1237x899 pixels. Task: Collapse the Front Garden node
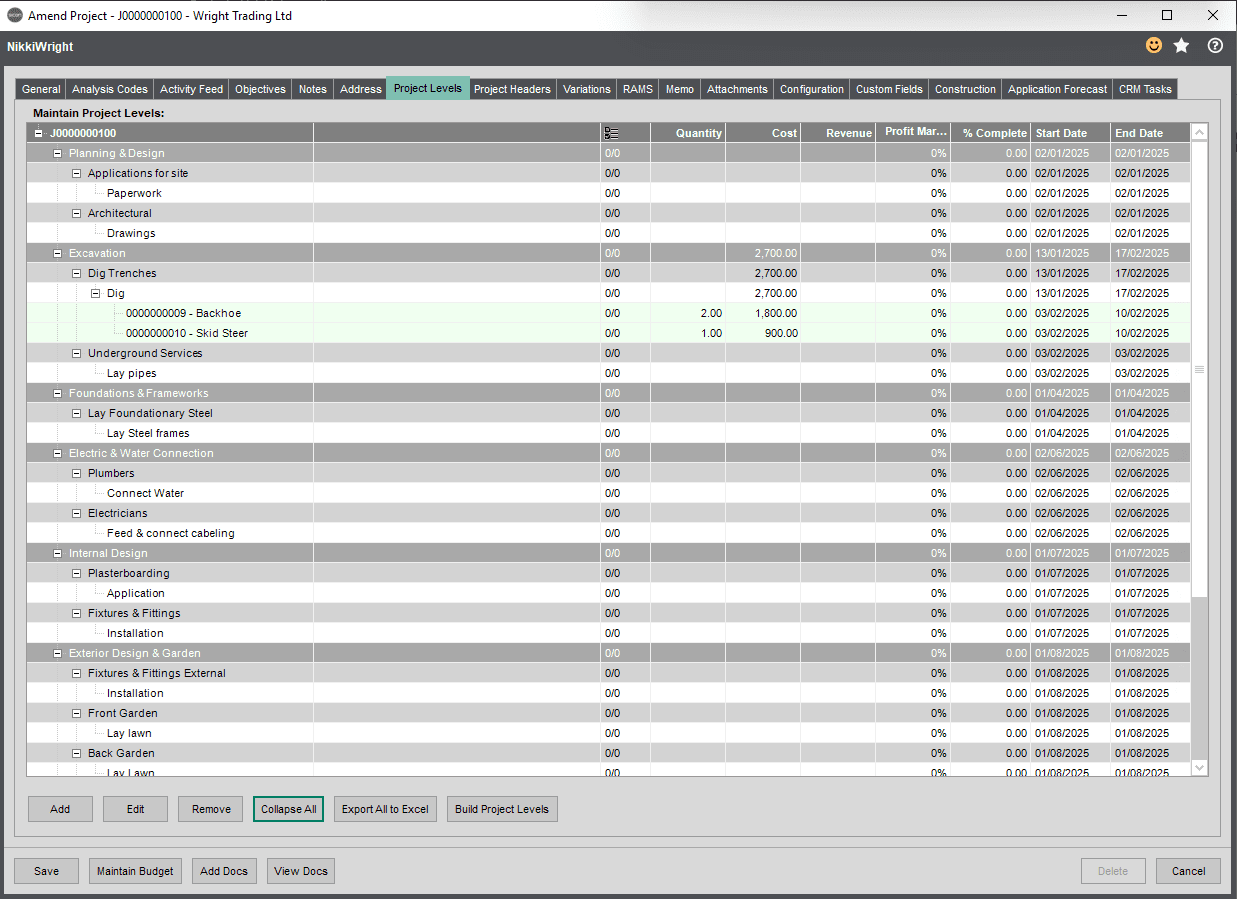click(77, 713)
